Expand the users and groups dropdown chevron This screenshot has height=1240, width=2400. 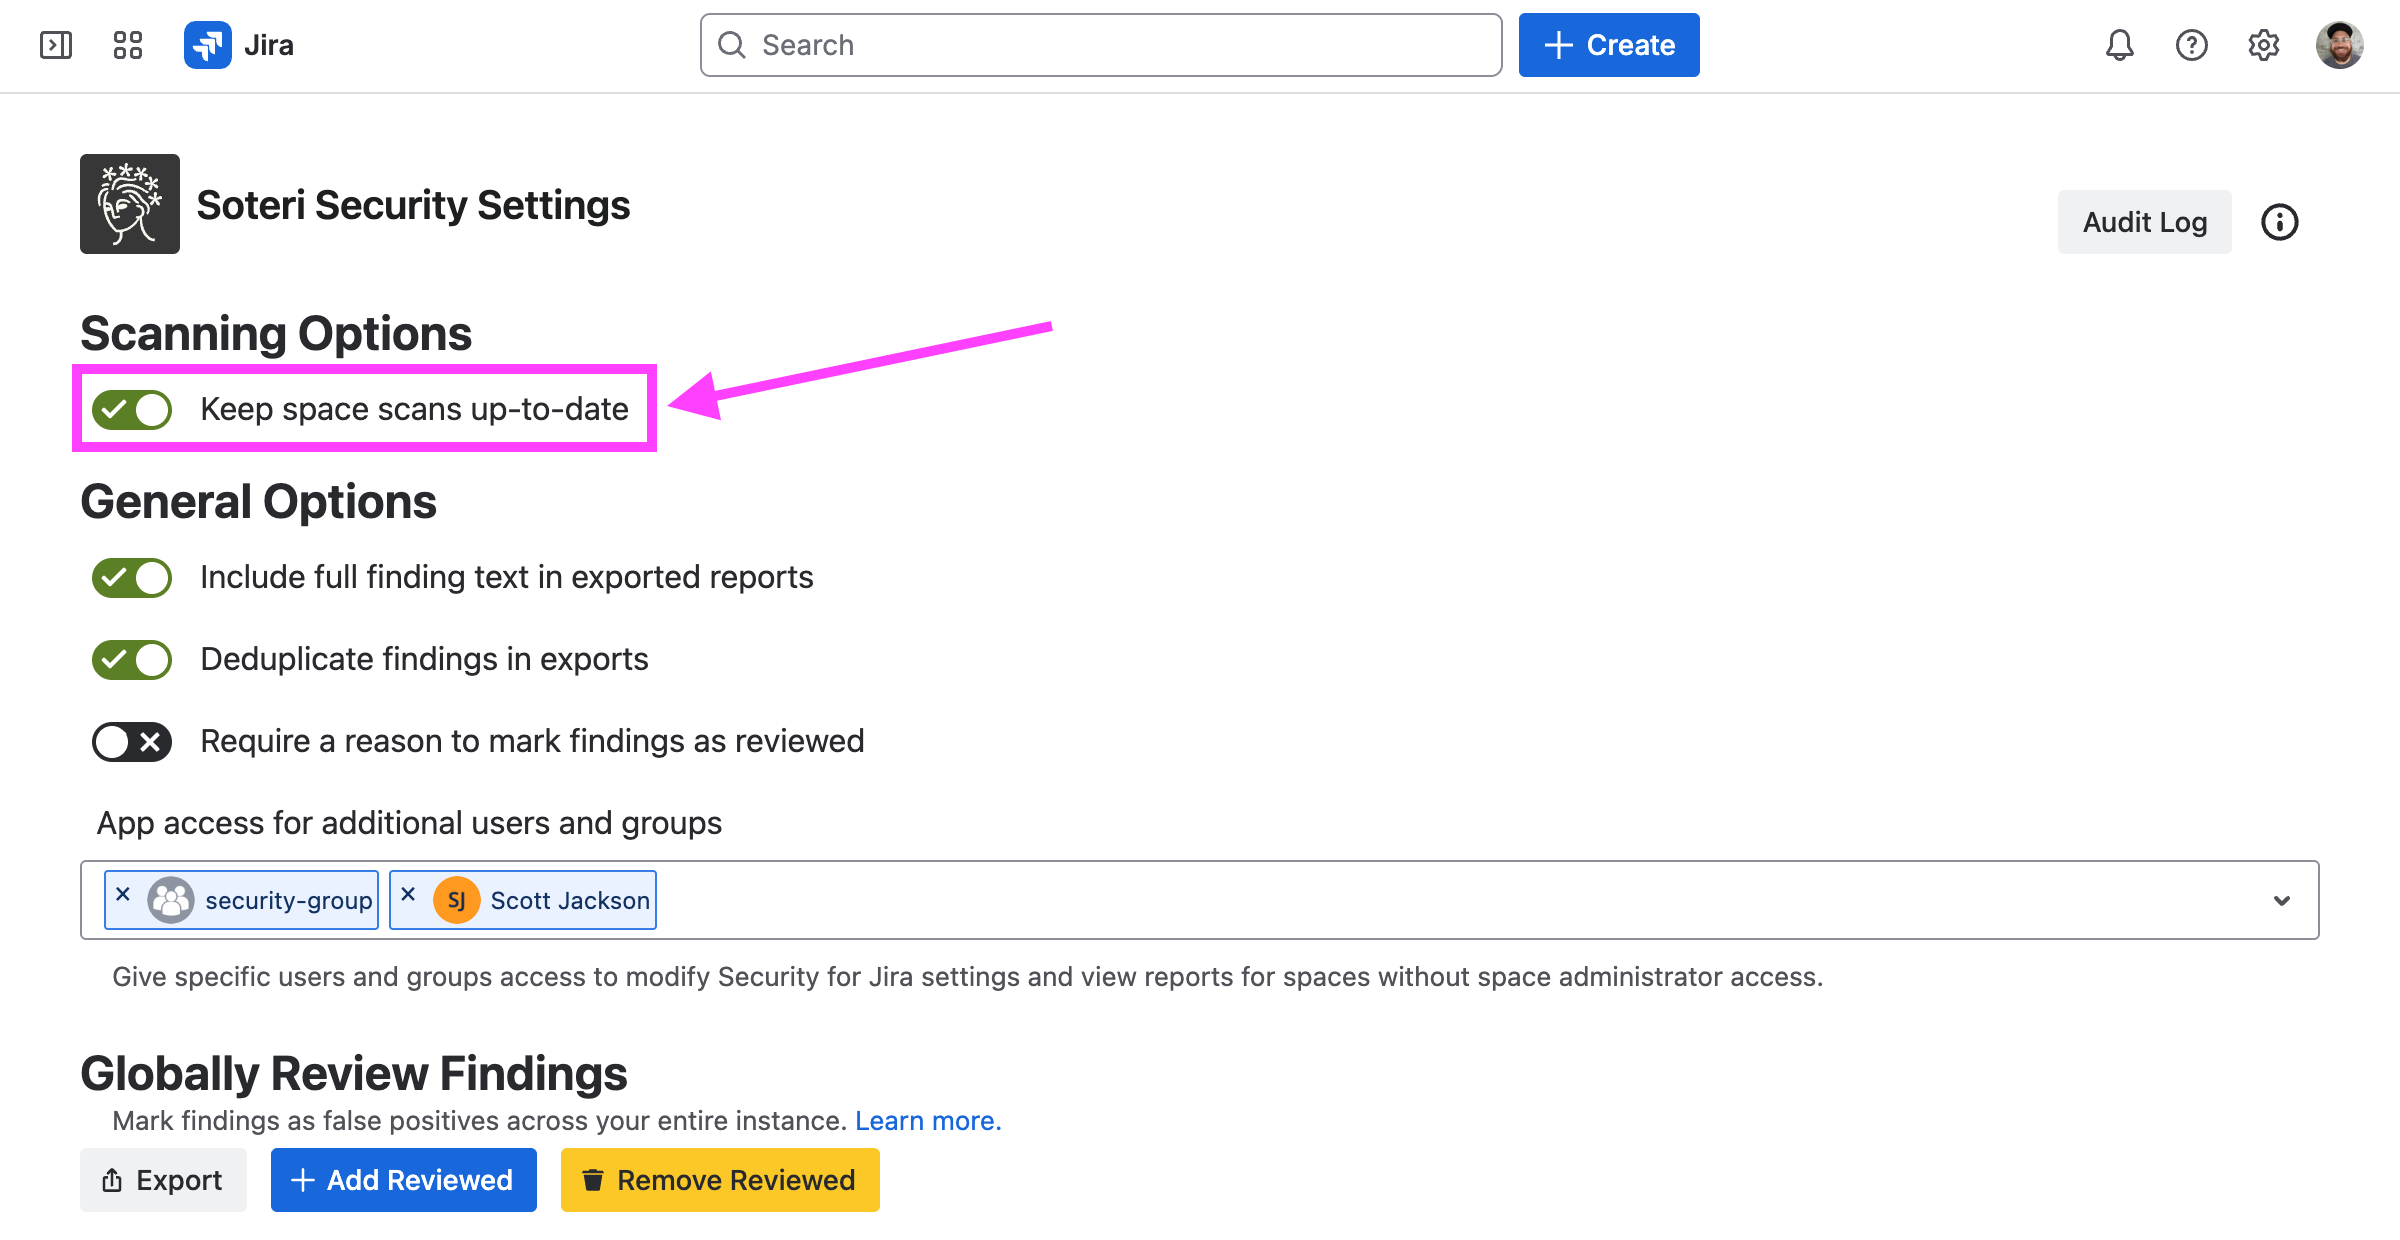coord(2281,900)
